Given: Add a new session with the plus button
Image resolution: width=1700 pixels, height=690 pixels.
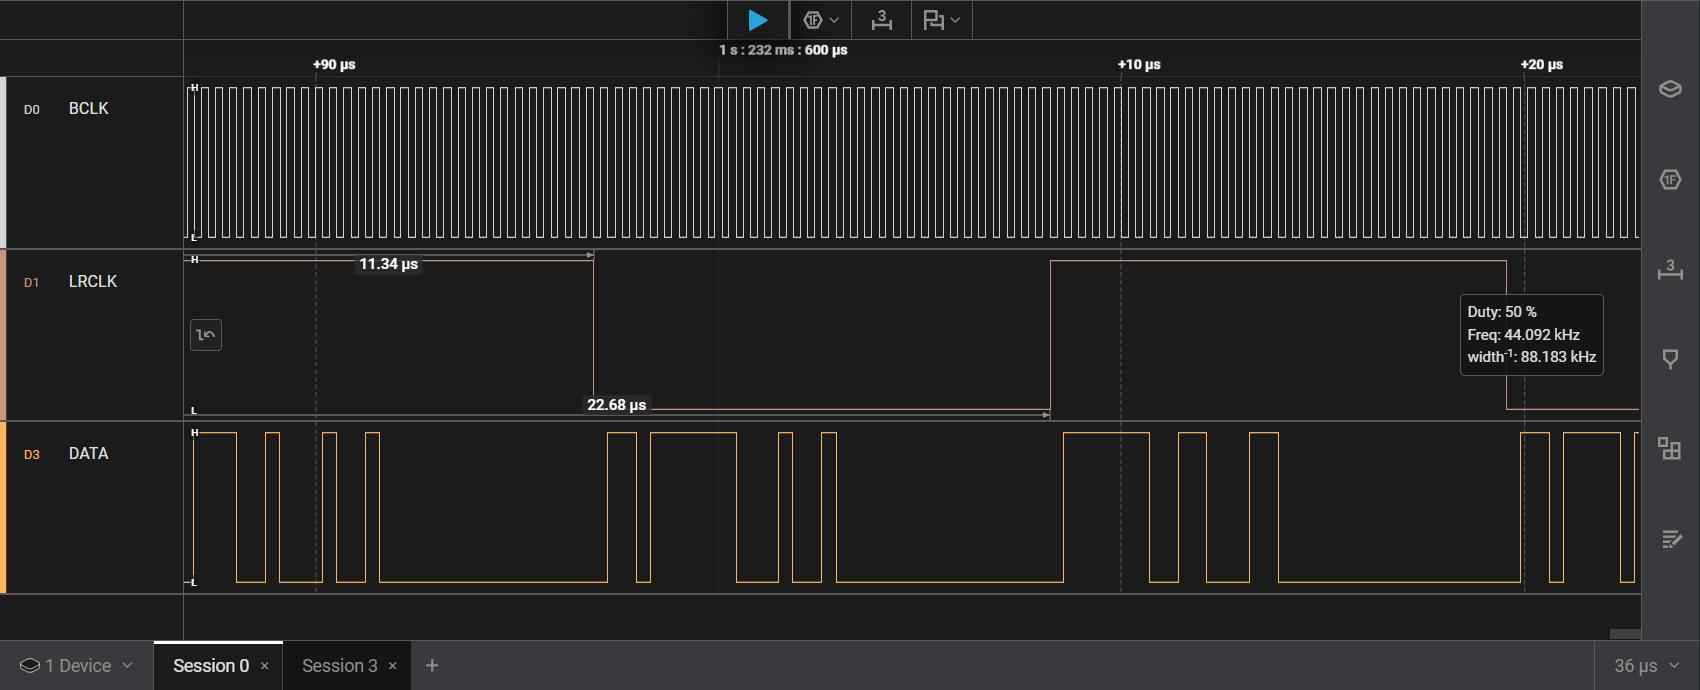Looking at the screenshot, I should (432, 666).
